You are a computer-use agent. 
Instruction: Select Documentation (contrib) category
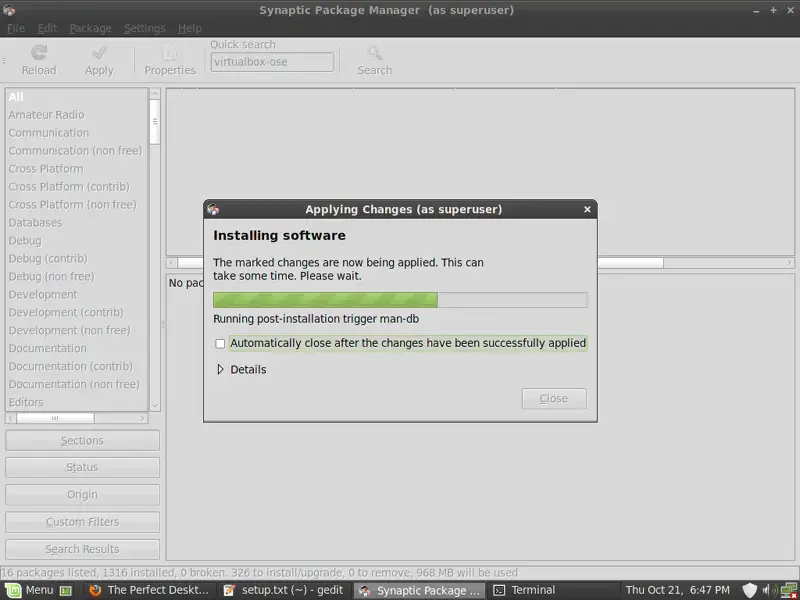point(77,366)
